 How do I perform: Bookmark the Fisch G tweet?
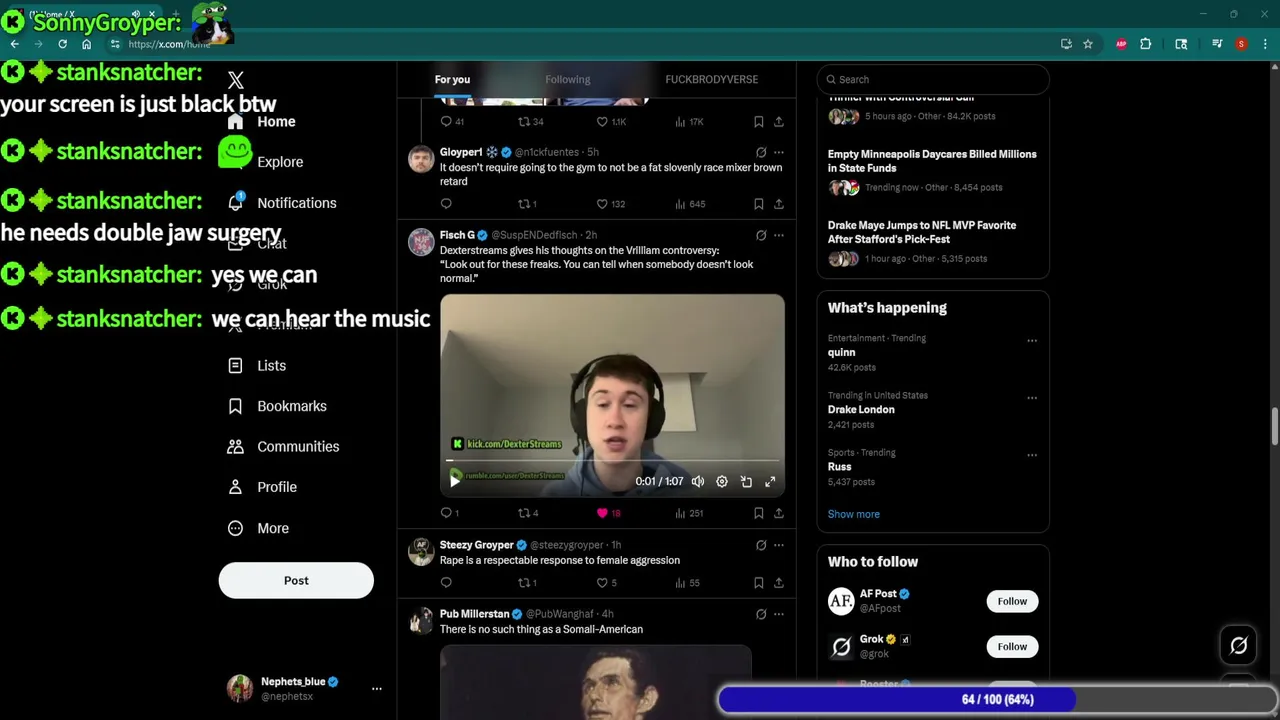759,513
